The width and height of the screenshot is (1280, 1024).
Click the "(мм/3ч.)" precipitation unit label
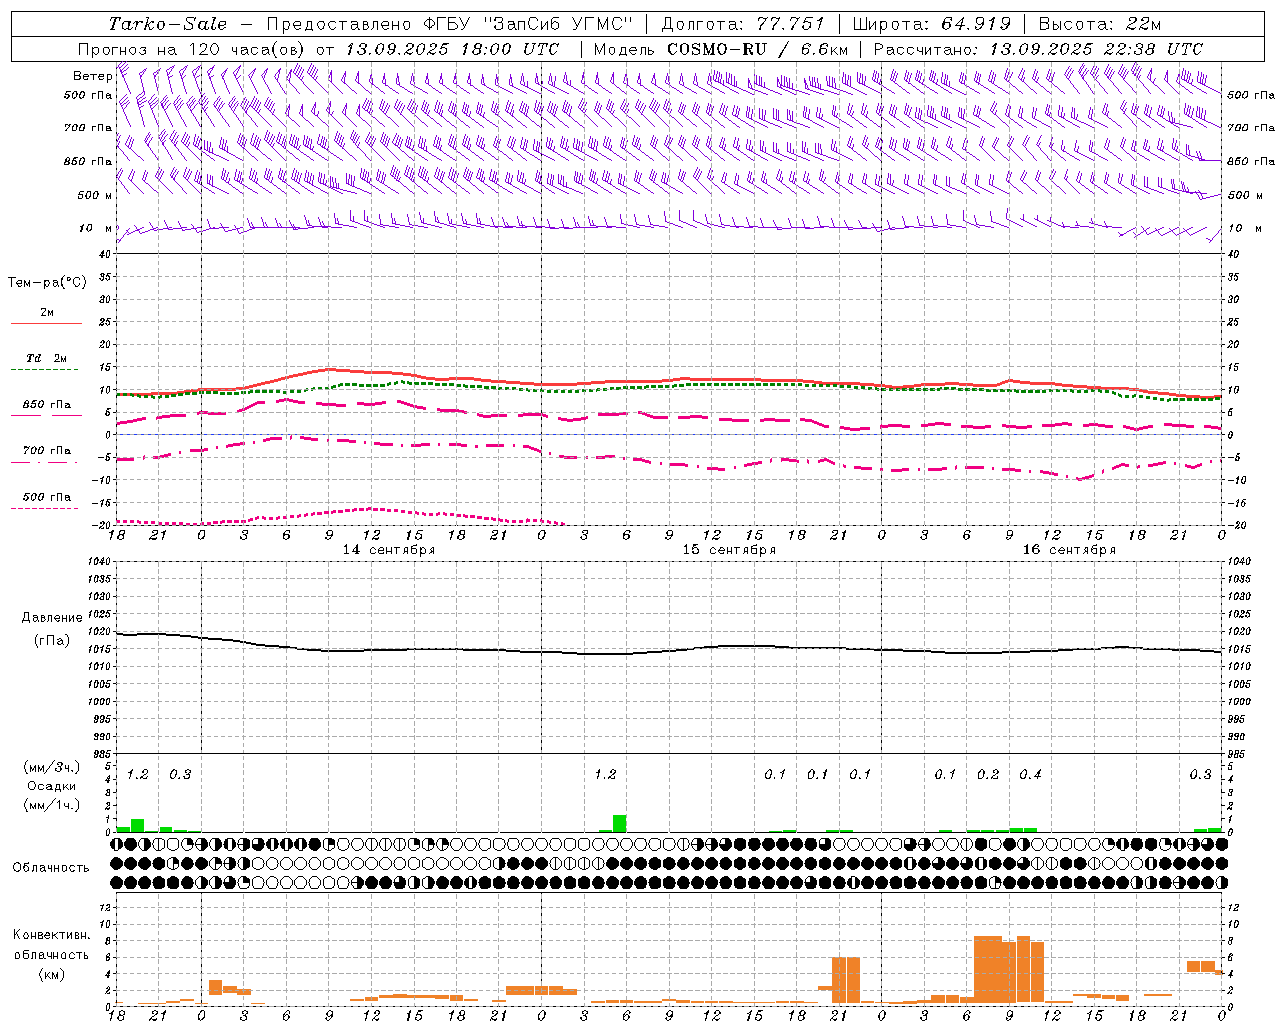pos(52,767)
